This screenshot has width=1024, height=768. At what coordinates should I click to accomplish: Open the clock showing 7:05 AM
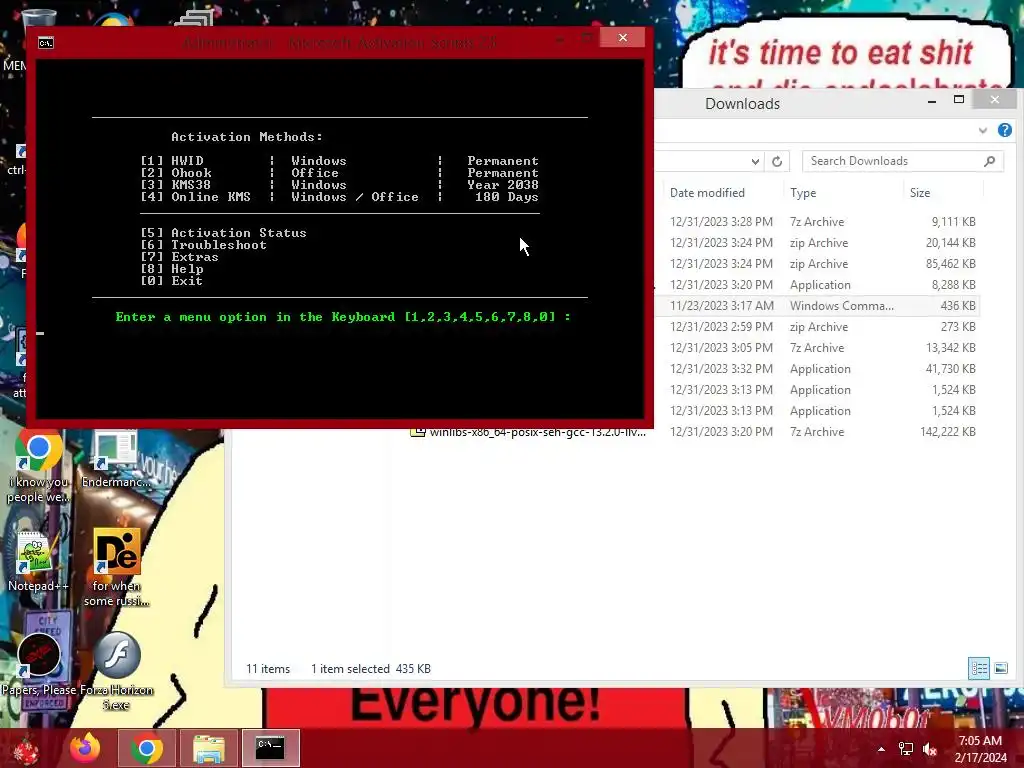980,749
